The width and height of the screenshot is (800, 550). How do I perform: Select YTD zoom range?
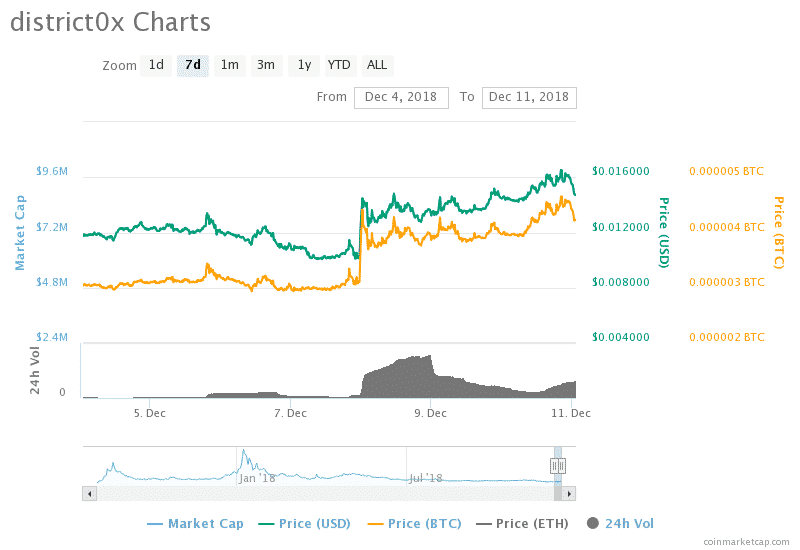(340, 66)
